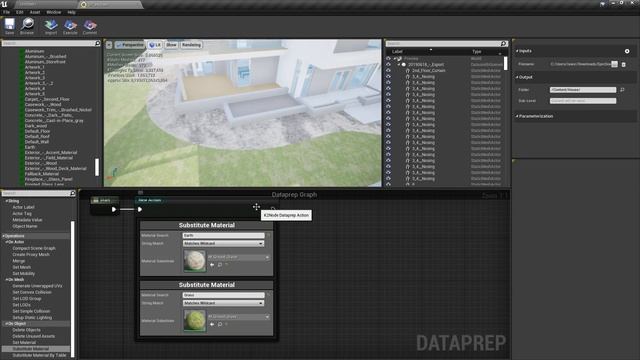
Task: Collapse the Parameterization section
Action: pos(517,116)
